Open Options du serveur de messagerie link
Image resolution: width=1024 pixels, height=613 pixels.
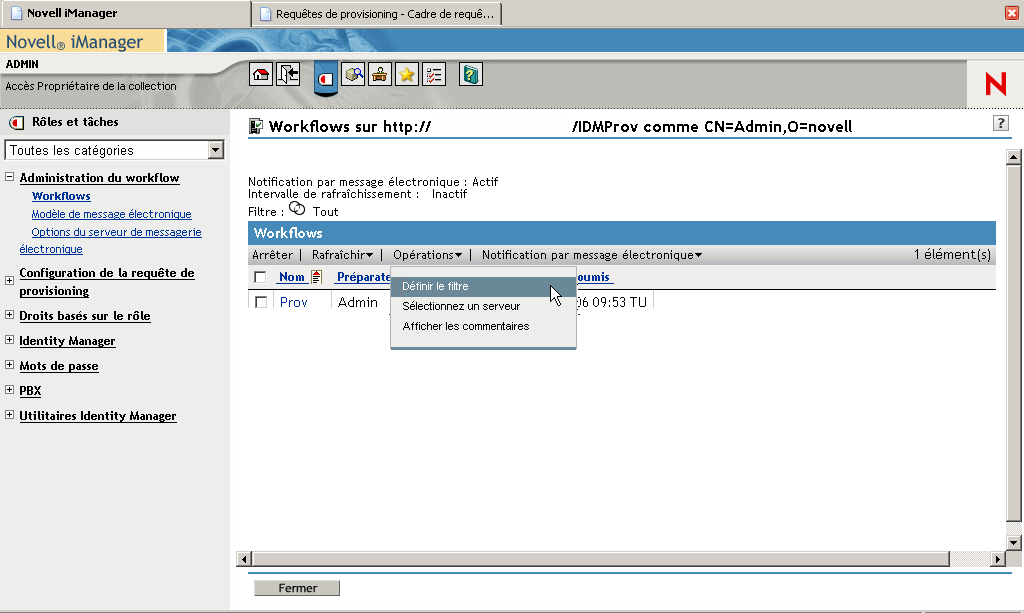point(110,240)
